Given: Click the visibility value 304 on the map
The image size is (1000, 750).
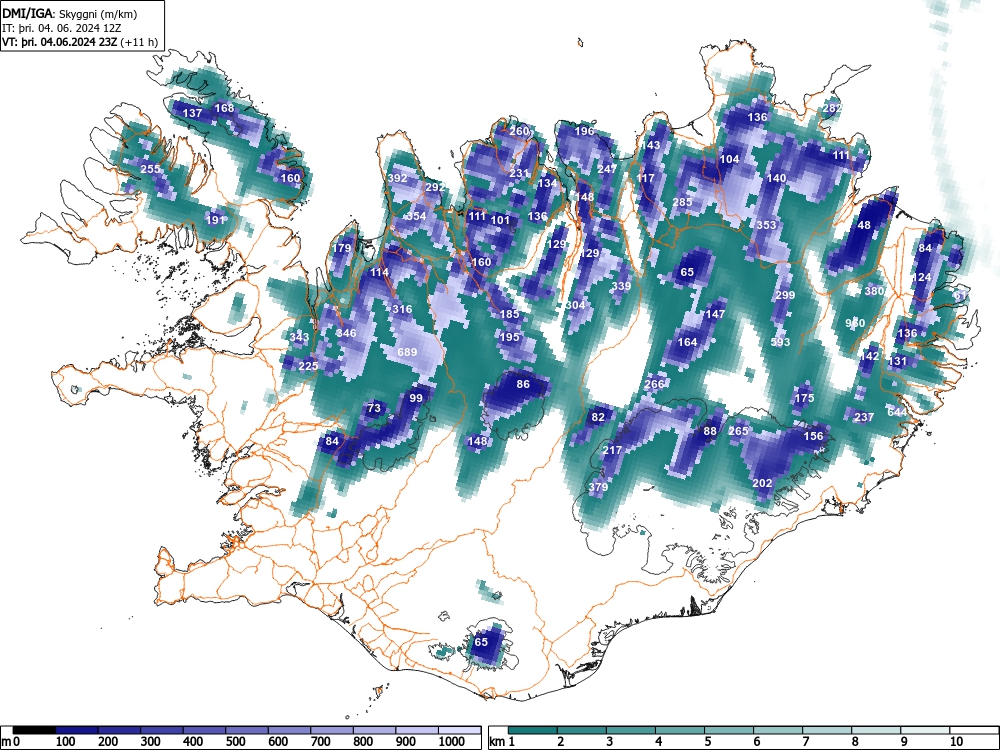Looking at the screenshot, I should tap(575, 305).
